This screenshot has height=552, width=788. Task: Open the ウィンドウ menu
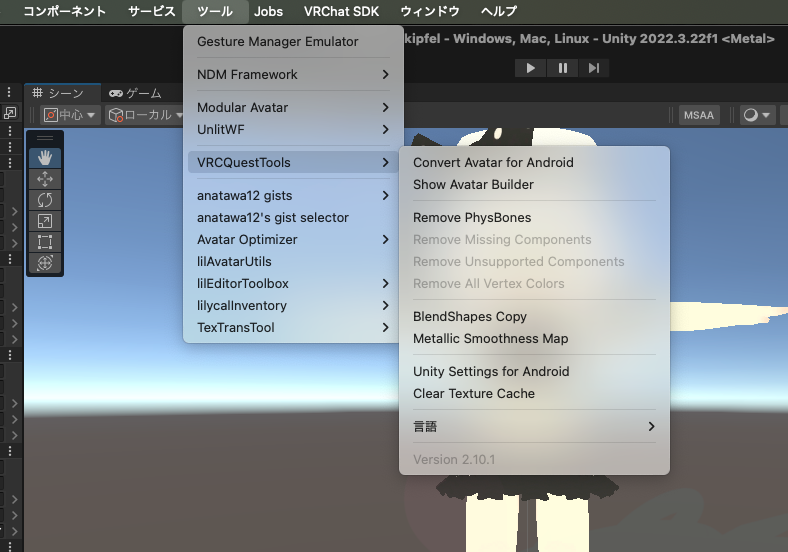[x=430, y=11]
